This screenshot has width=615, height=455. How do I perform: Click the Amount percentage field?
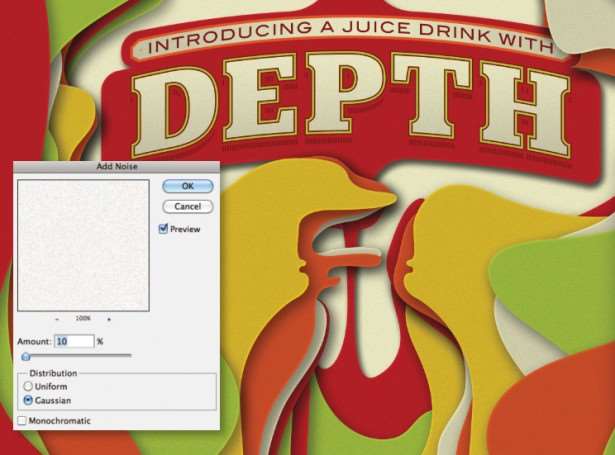[74, 341]
